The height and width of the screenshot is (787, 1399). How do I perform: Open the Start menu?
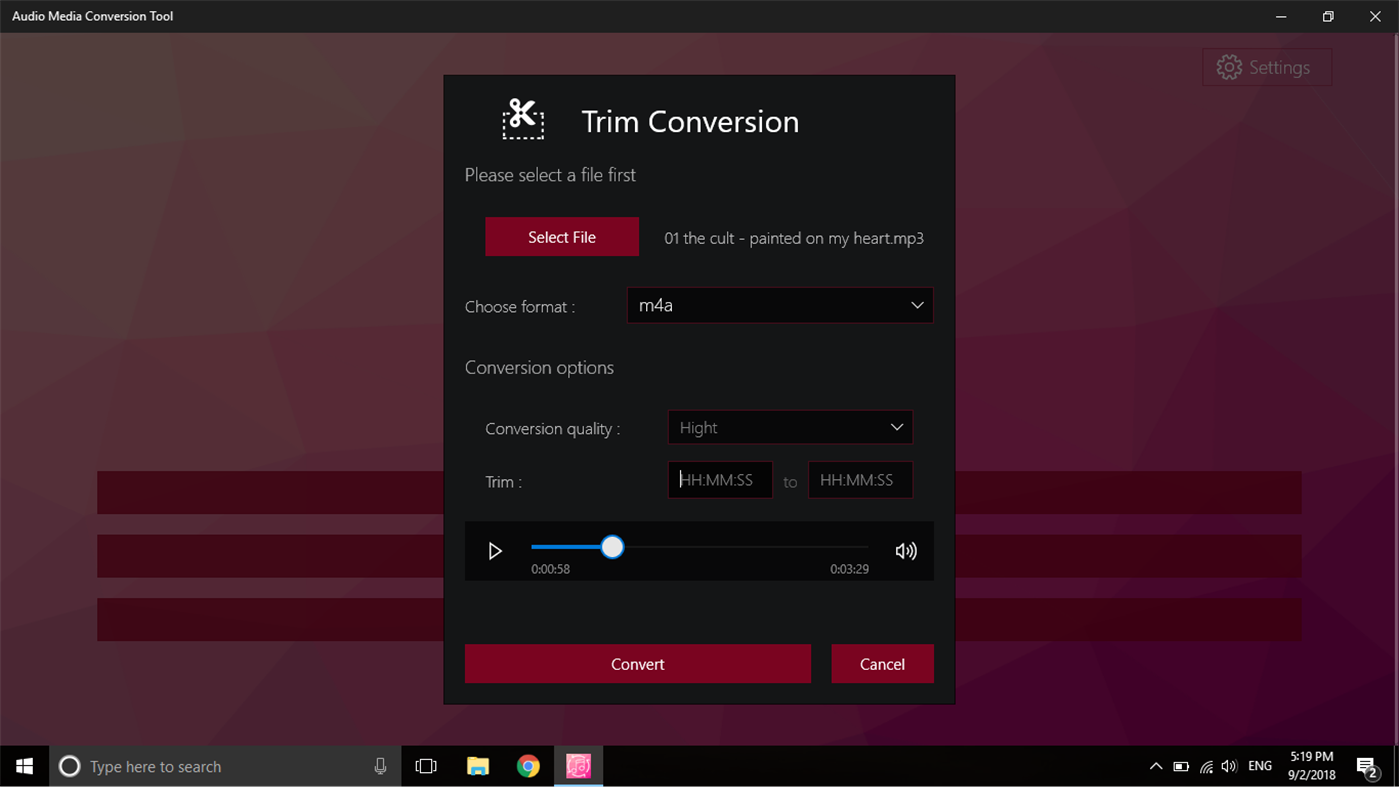[x=24, y=766]
